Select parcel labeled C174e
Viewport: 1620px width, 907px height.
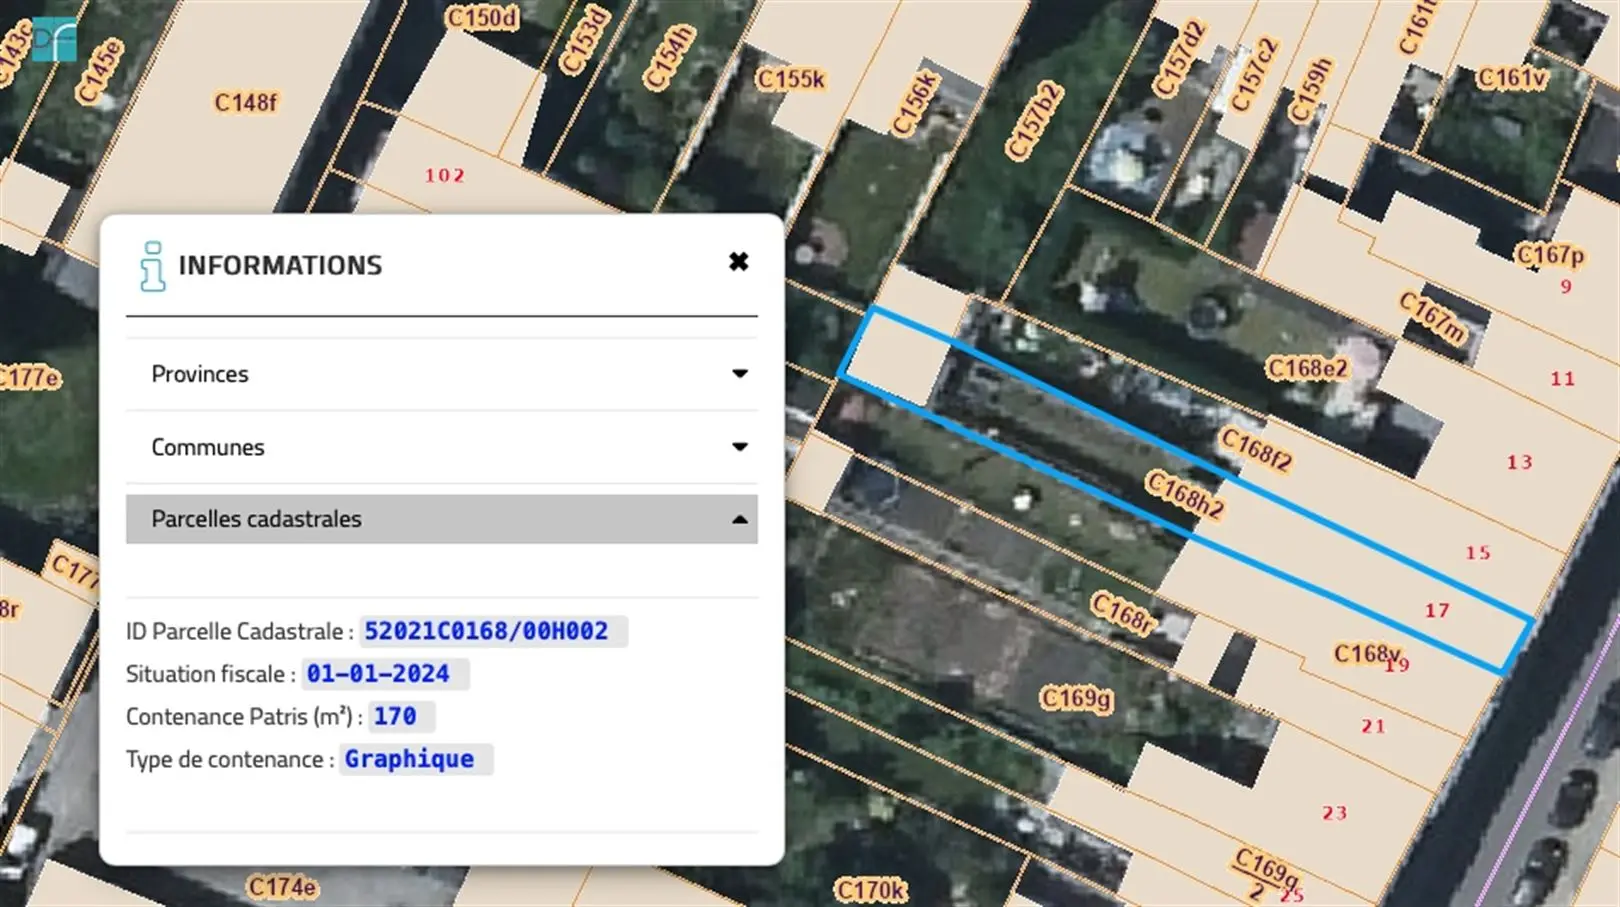point(282,887)
